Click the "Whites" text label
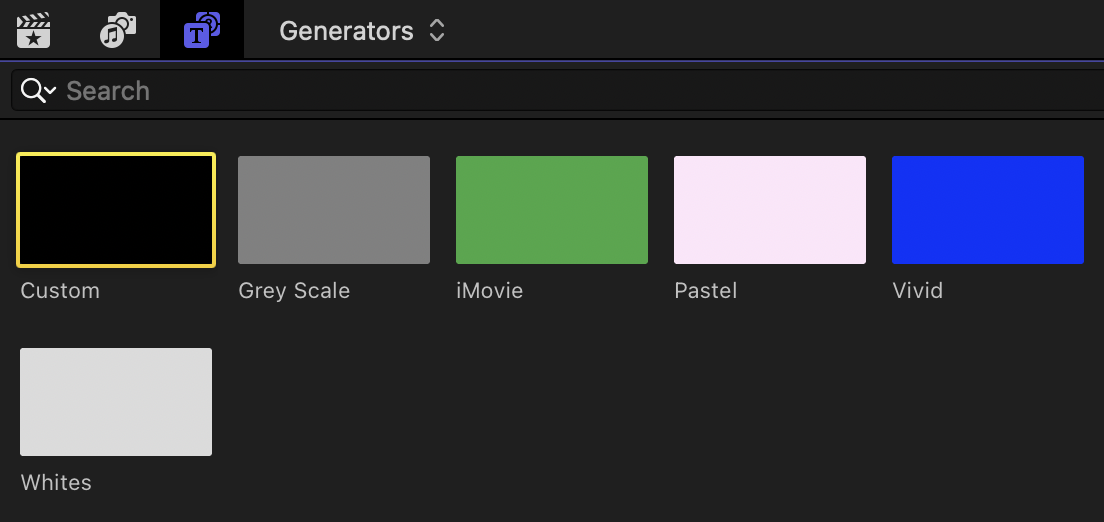Image resolution: width=1104 pixels, height=522 pixels. point(56,483)
